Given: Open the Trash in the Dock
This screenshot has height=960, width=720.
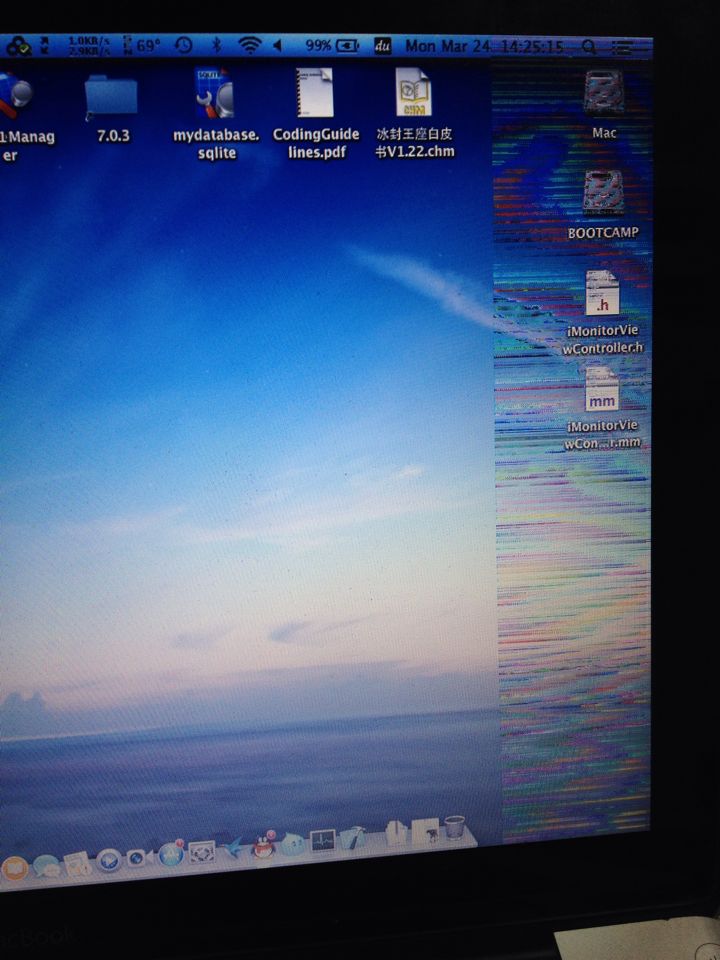Looking at the screenshot, I should point(454,828).
